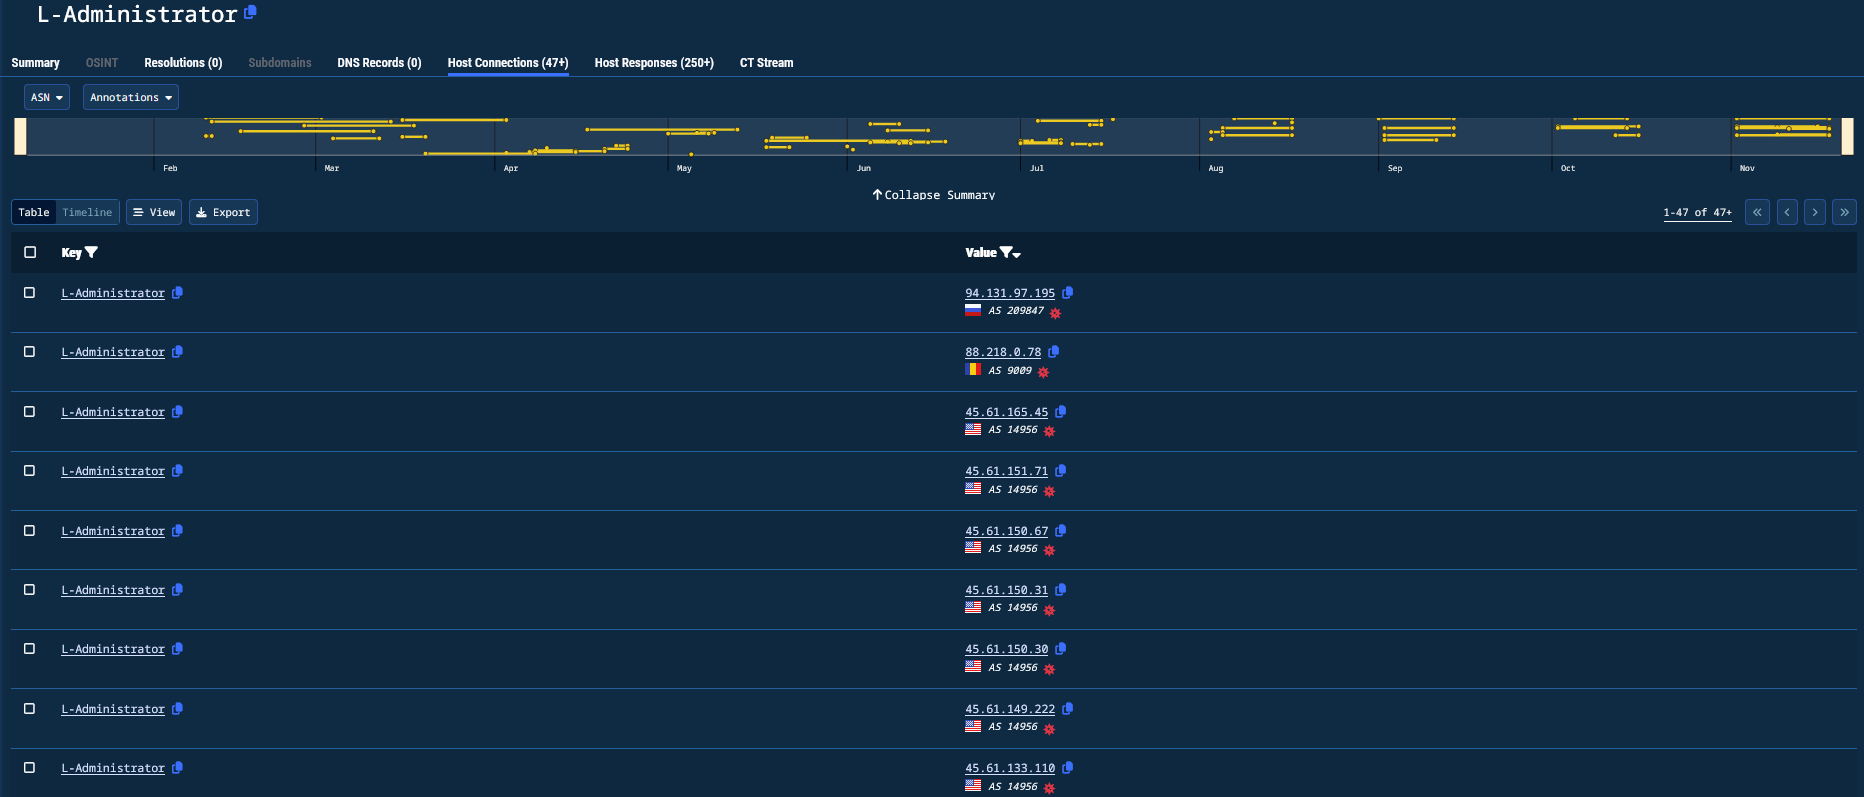The image size is (1864, 797).
Task: Check the select-all checkbox in table header
Action: tap(30, 253)
